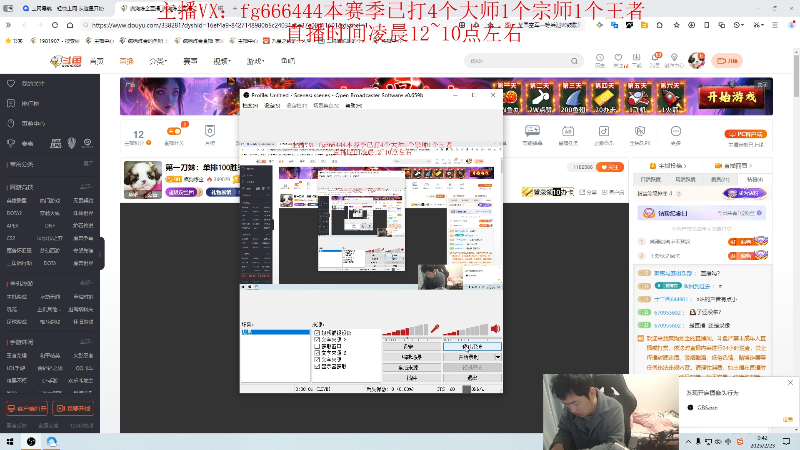Open Windows notification center icon
The image size is (800, 450).
(786, 441)
